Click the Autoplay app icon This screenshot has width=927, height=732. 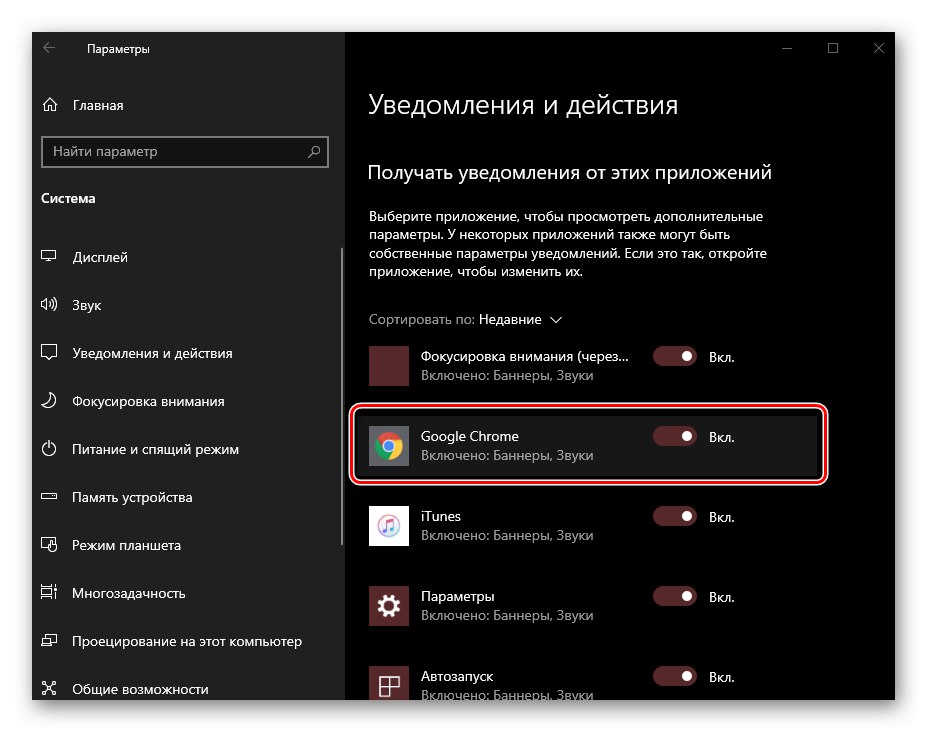(x=388, y=684)
